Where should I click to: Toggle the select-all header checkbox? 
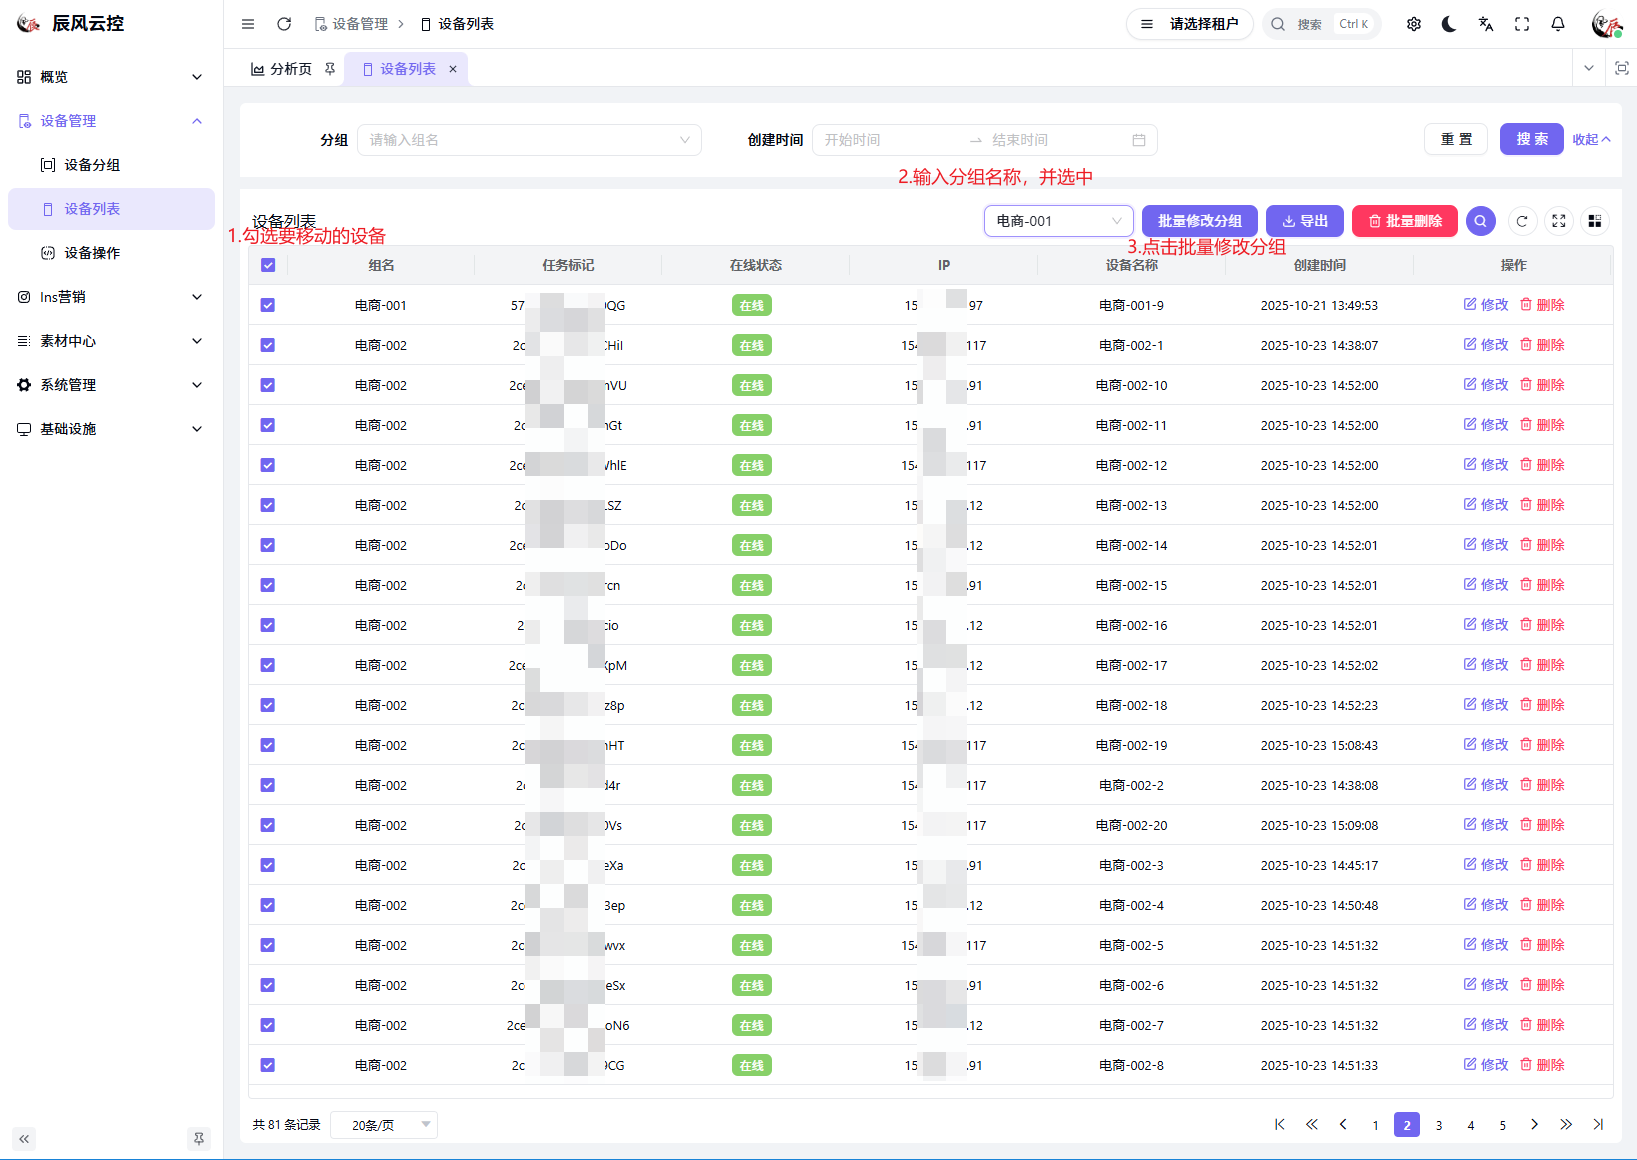(268, 265)
